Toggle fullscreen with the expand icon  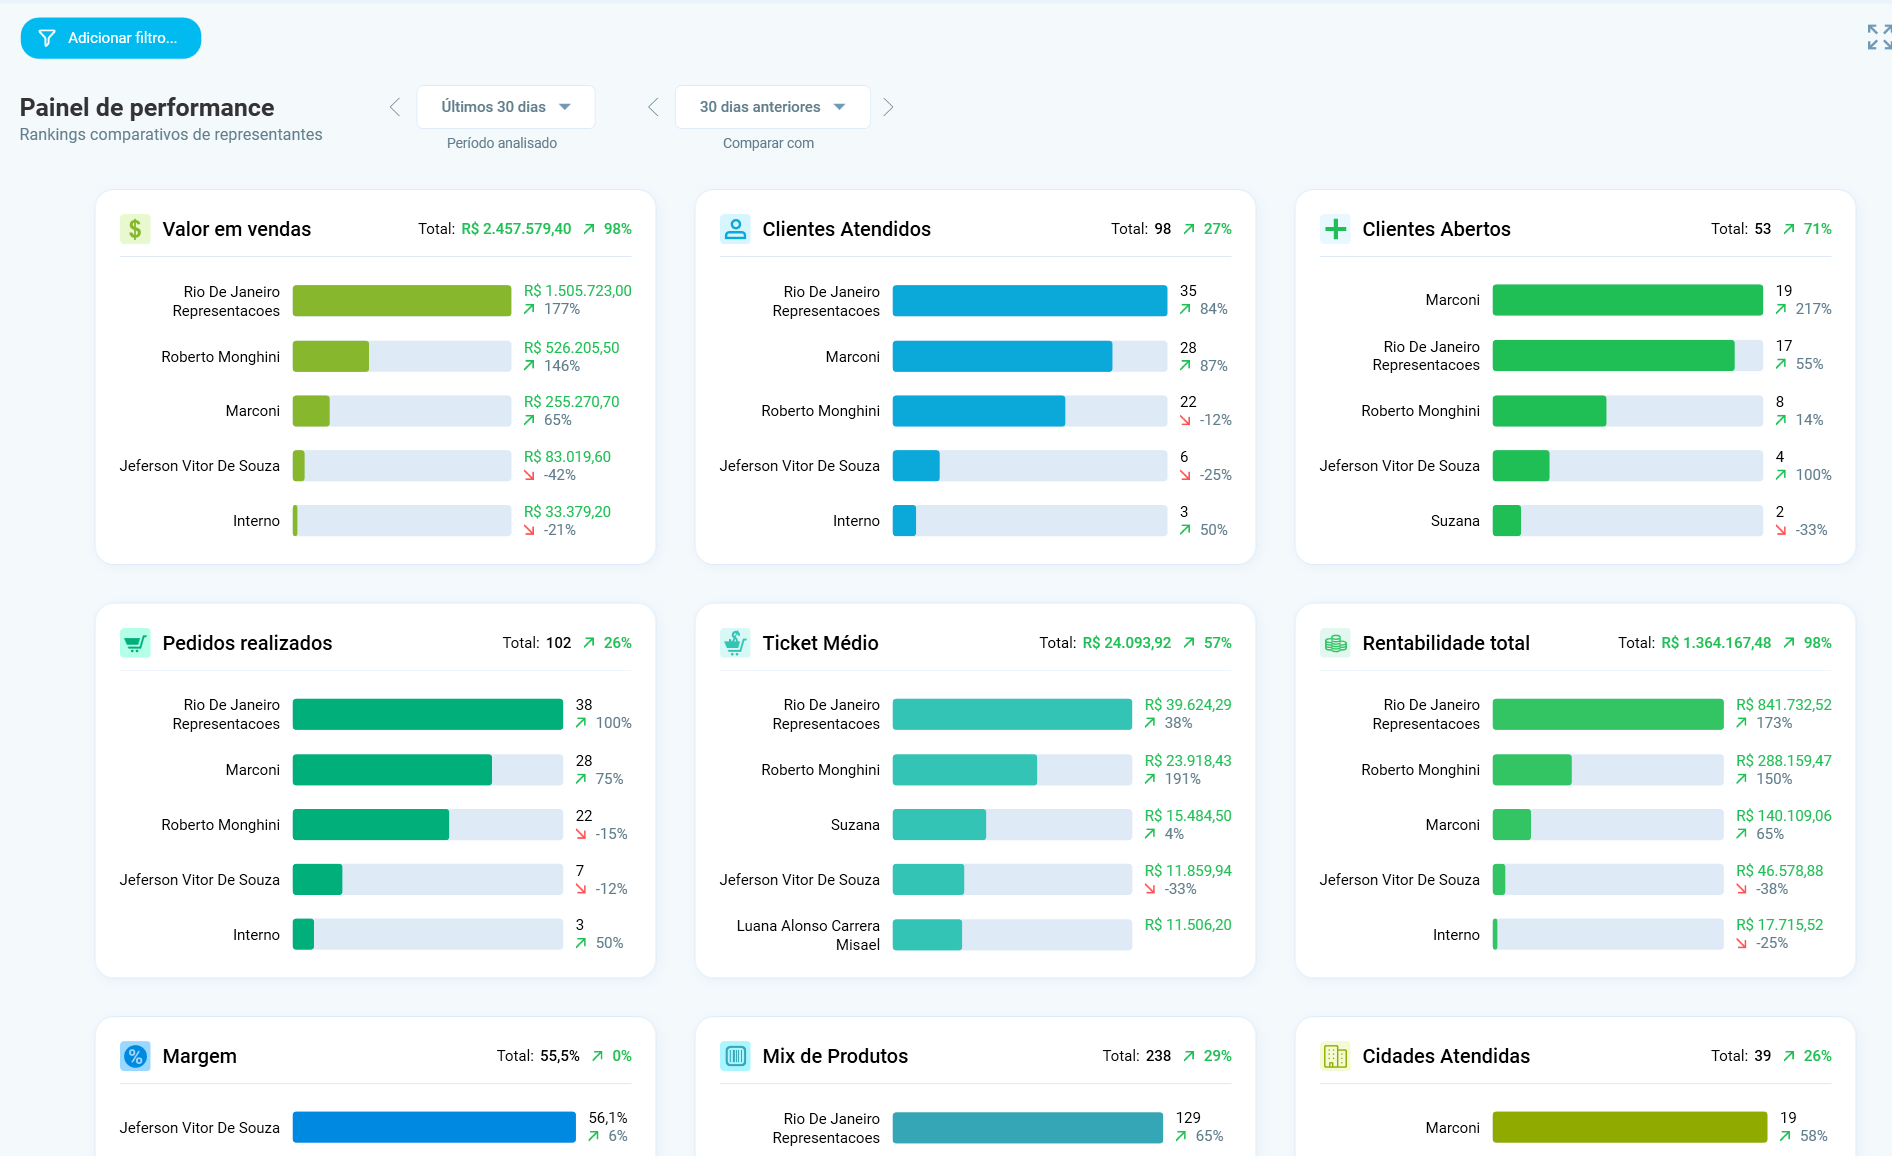1879,37
